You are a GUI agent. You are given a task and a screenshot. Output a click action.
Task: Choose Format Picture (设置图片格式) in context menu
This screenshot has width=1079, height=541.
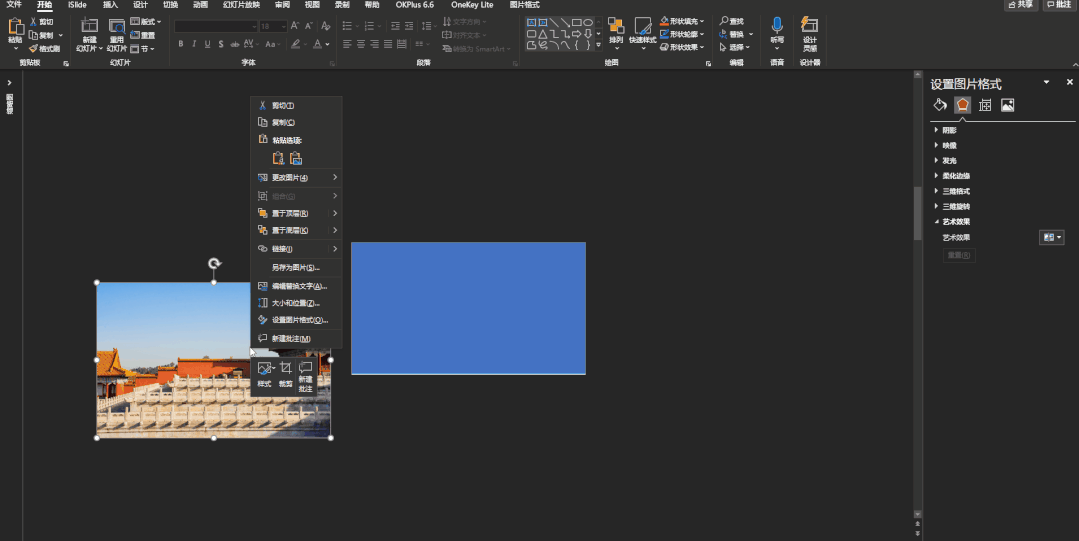pos(297,320)
